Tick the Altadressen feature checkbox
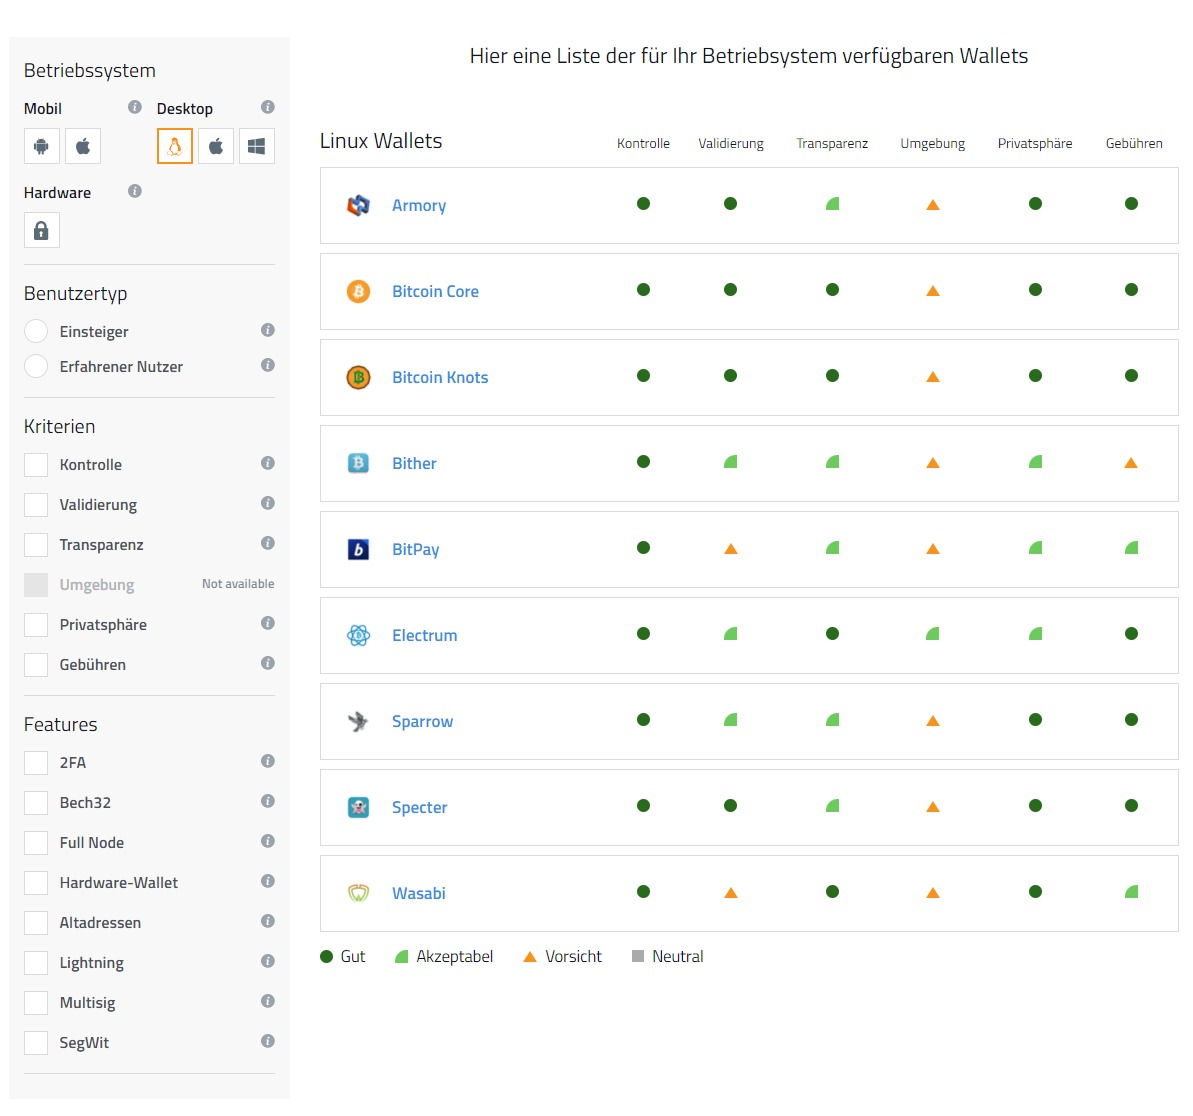The width and height of the screenshot is (1193, 1116). pyautogui.click(x=36, y=923)
